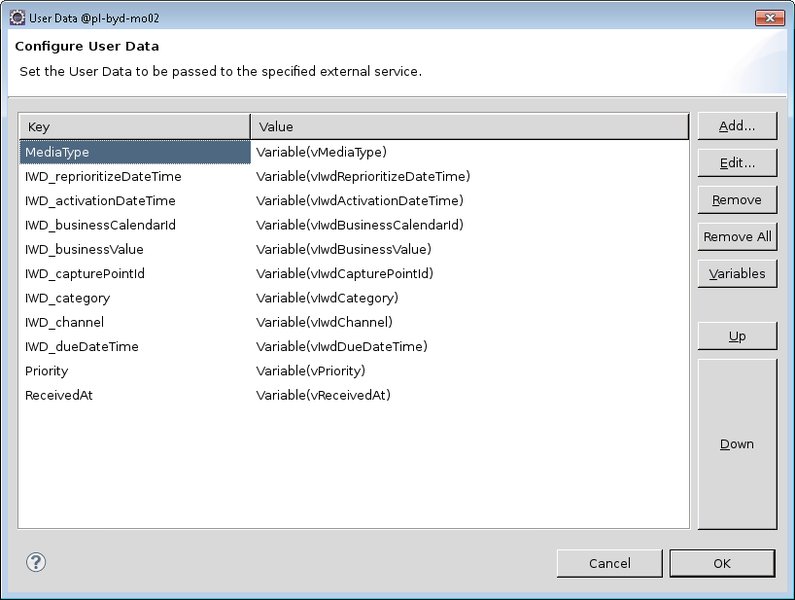This screenshot has width=795, height=600.
Task: Sort by the Key column header
Action: click(x=135, y=126)
